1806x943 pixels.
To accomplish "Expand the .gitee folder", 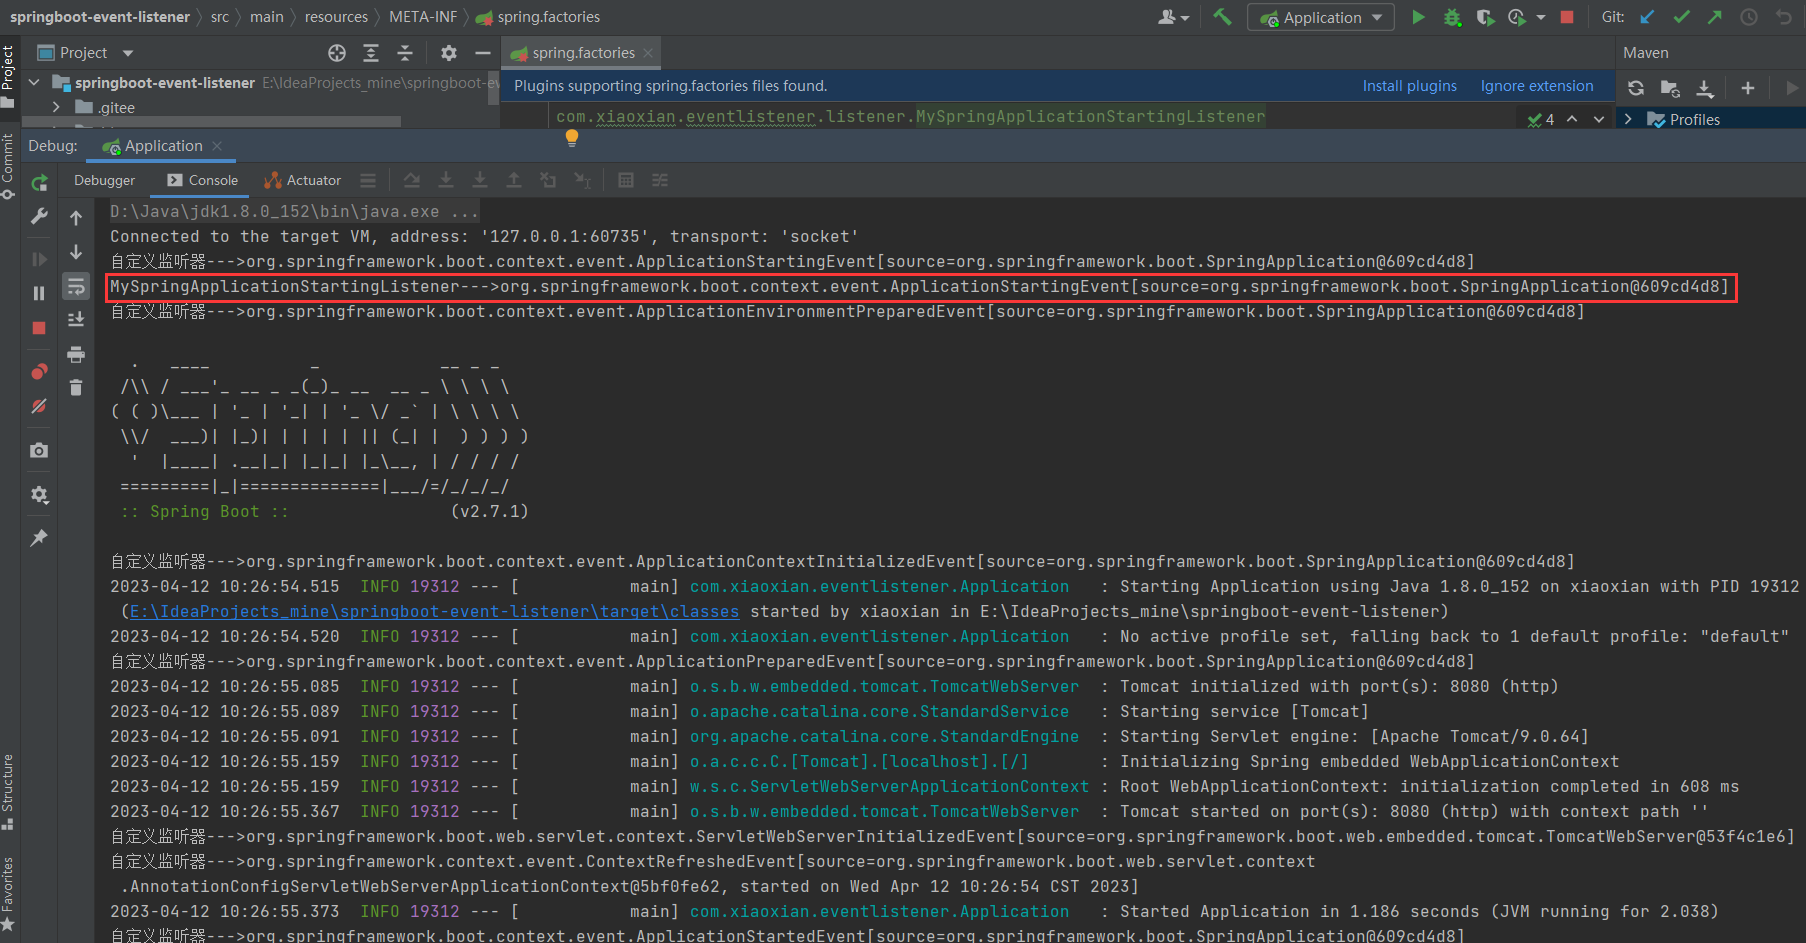I will (56, 107).
